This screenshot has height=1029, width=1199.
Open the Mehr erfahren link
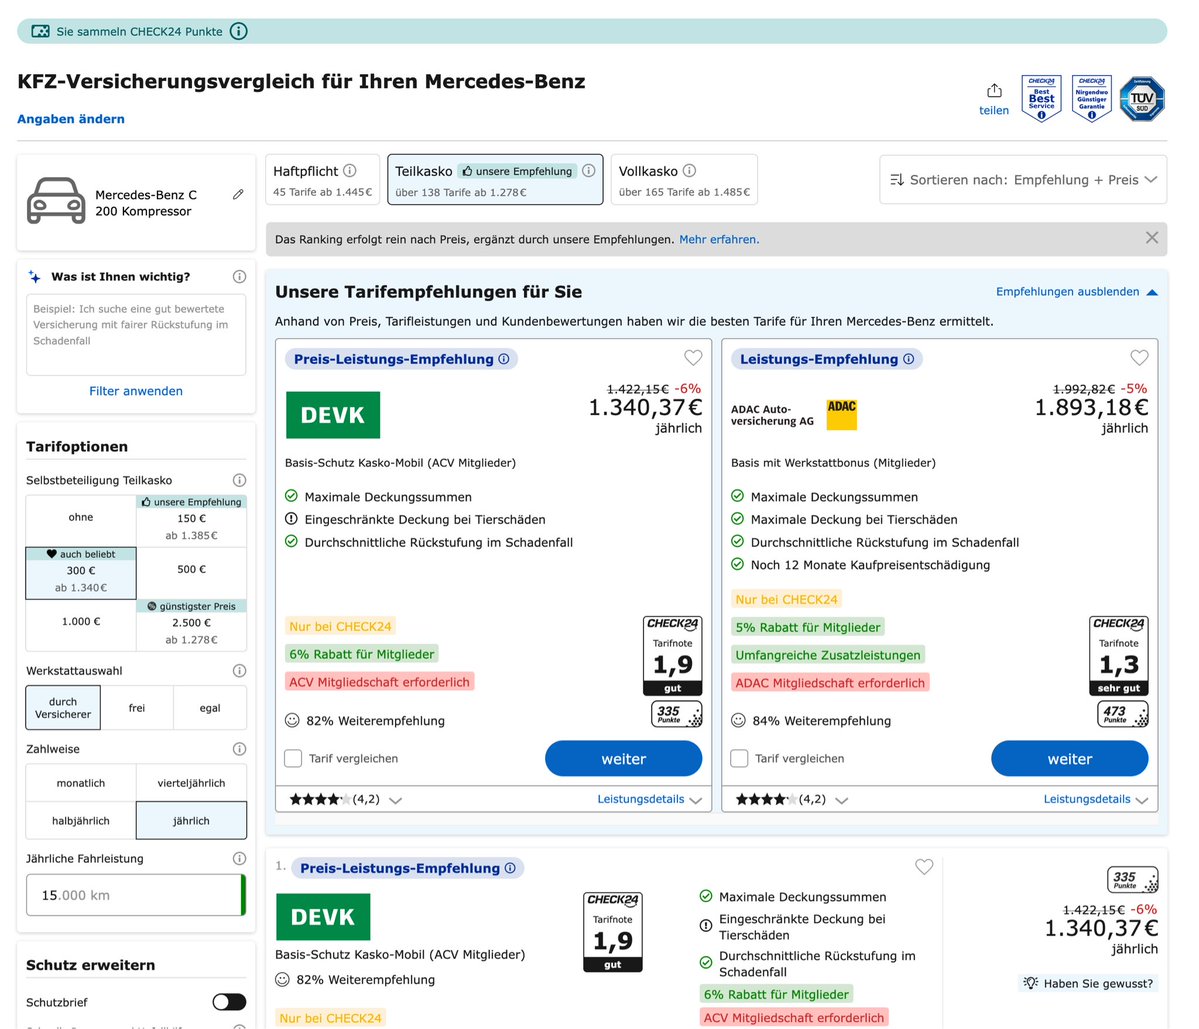pyautogui.click(x=719, y=239)
